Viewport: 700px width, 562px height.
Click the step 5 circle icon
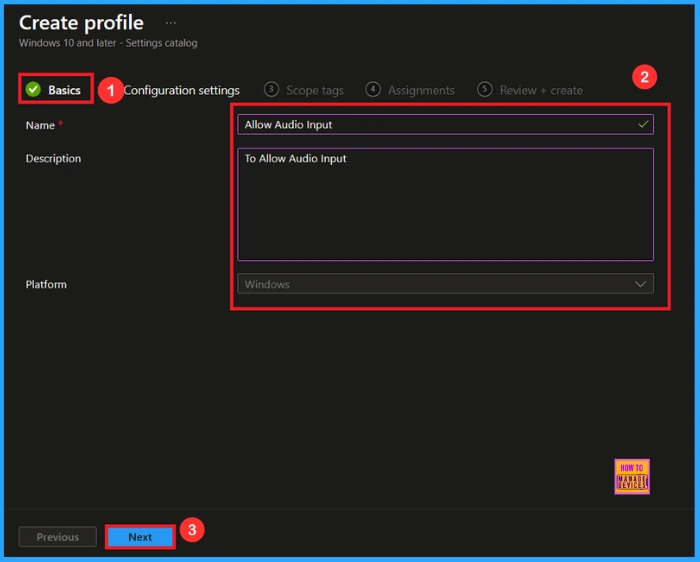[485, 90]
